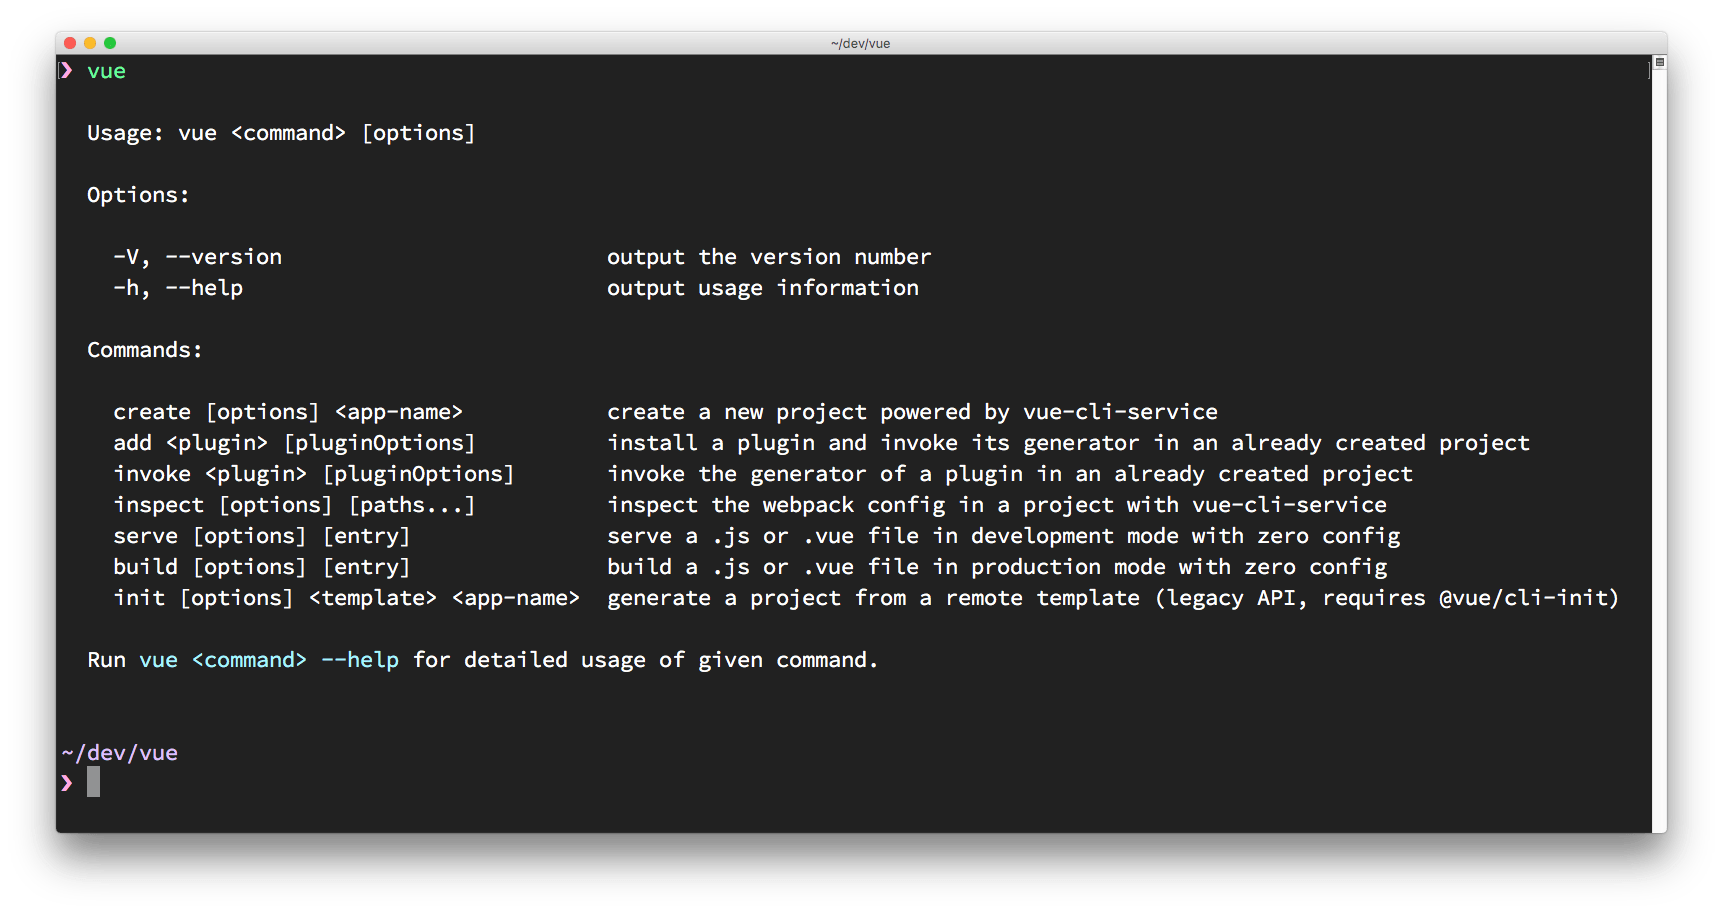Click the '-h, --help' option in the Options list
The width and height of the screenshot is (1723, 913).
pos(178,288)
